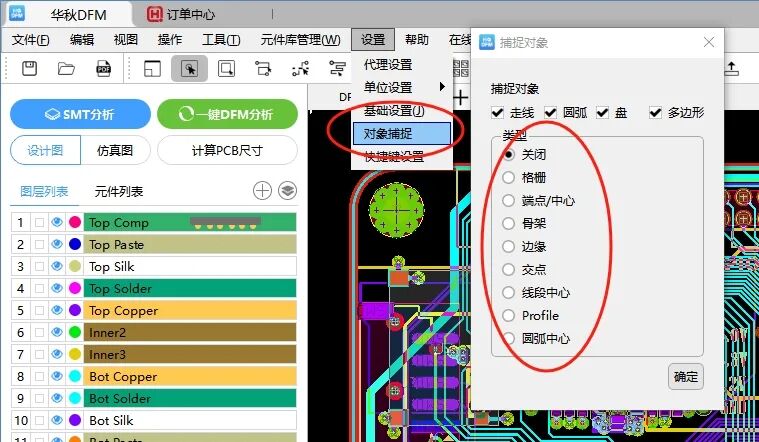The width and height of the screenshot is (759, 442).
Task: Click the Top Comp pink color swatch
Action: coord(75,222)
